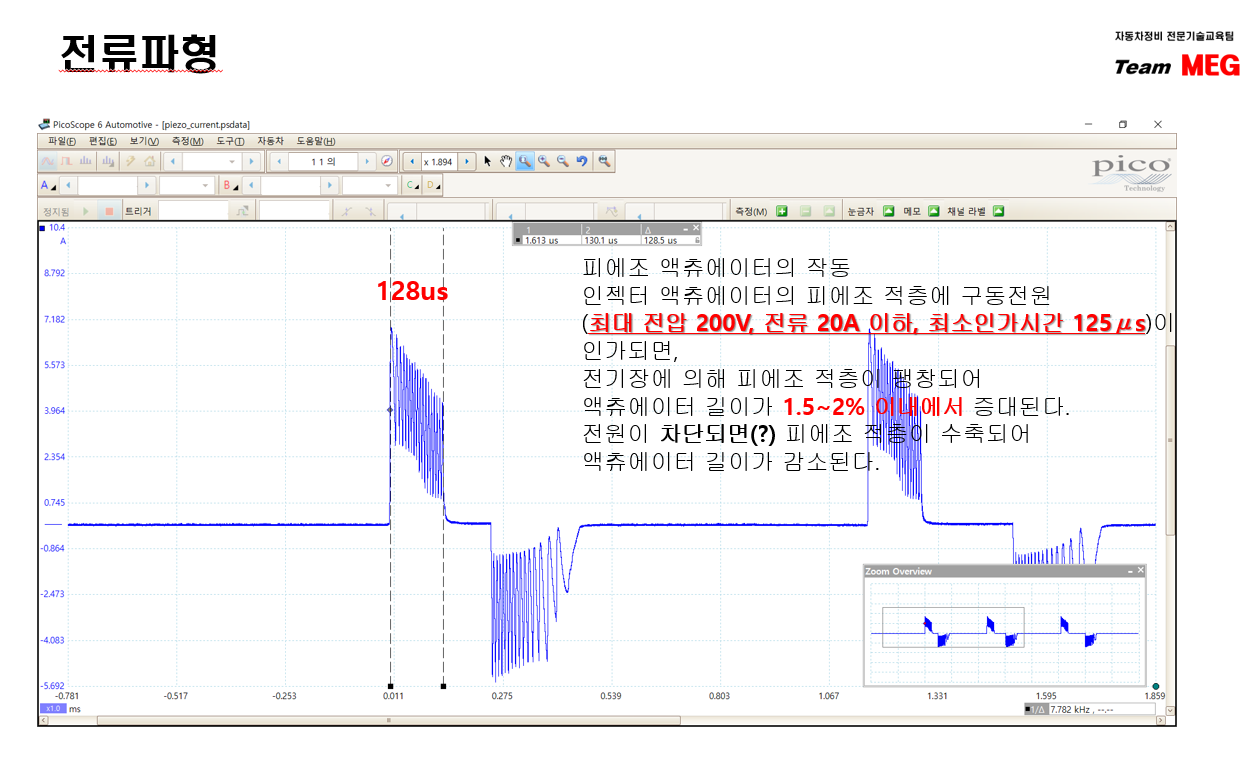
Task: Close the ruler legend box
Action: pyautogui.click(x=696, y=227)
